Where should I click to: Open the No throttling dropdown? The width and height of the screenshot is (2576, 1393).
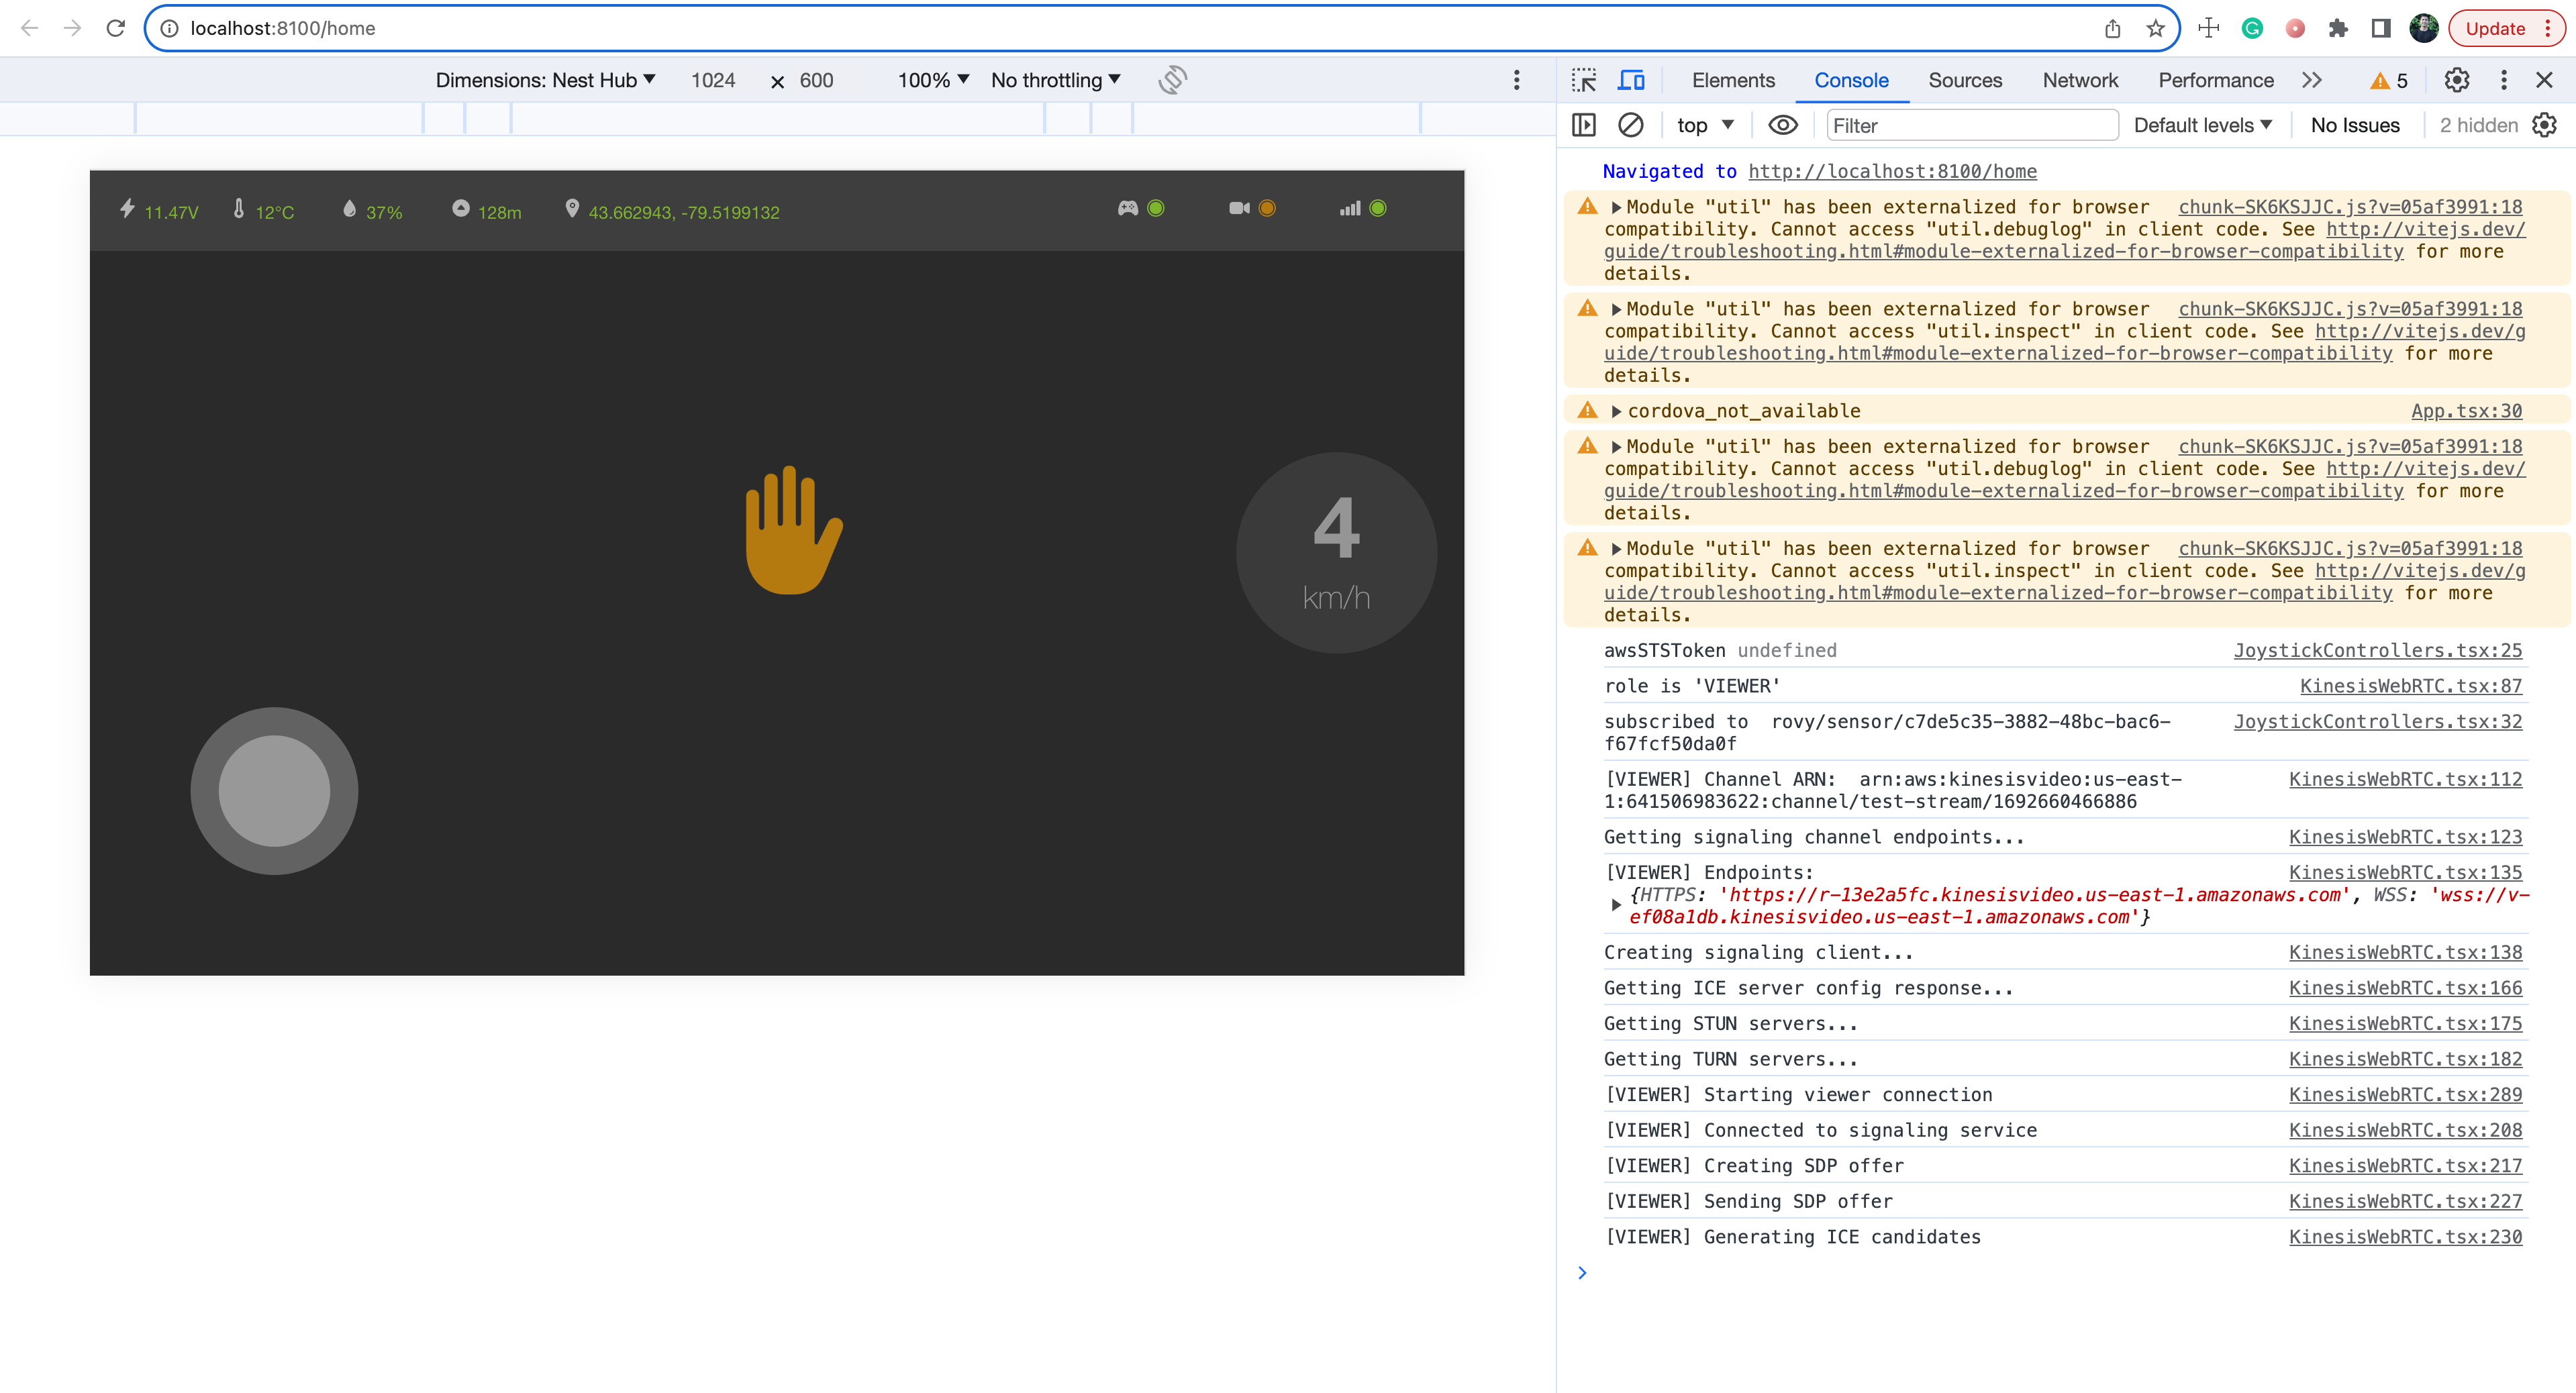click(1055, 80)
